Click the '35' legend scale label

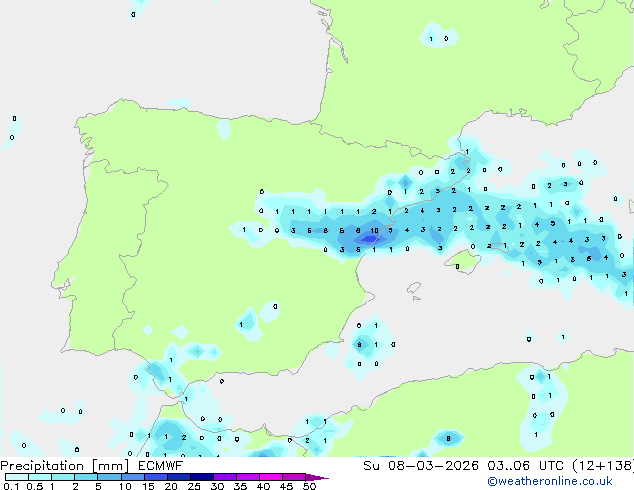(x=240, y=486)
